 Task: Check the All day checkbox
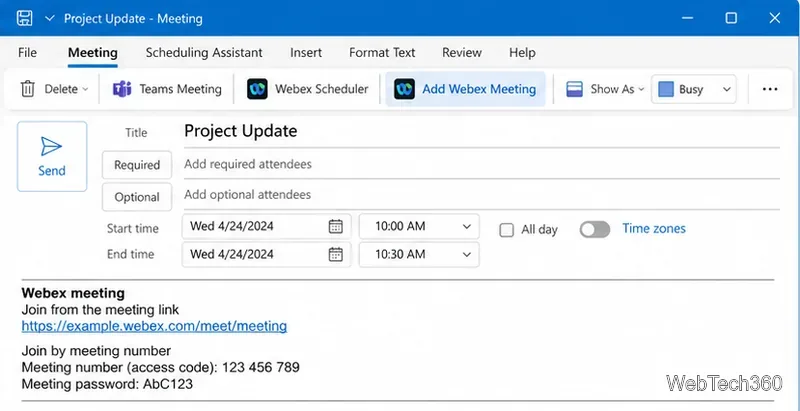coord(506,230)
